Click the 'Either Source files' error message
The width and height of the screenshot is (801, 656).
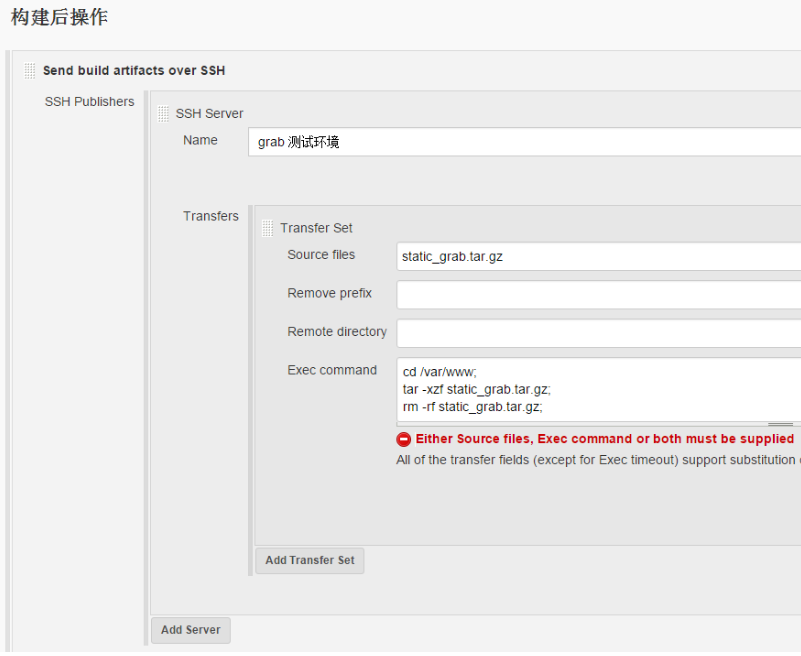tap(605, 439)
